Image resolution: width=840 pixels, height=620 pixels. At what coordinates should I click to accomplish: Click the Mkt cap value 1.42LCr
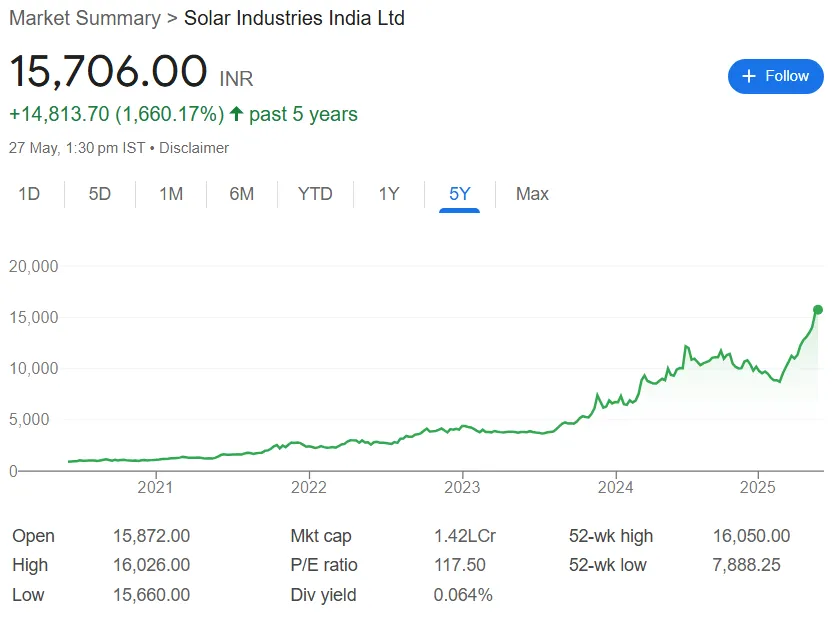point(465,536)
